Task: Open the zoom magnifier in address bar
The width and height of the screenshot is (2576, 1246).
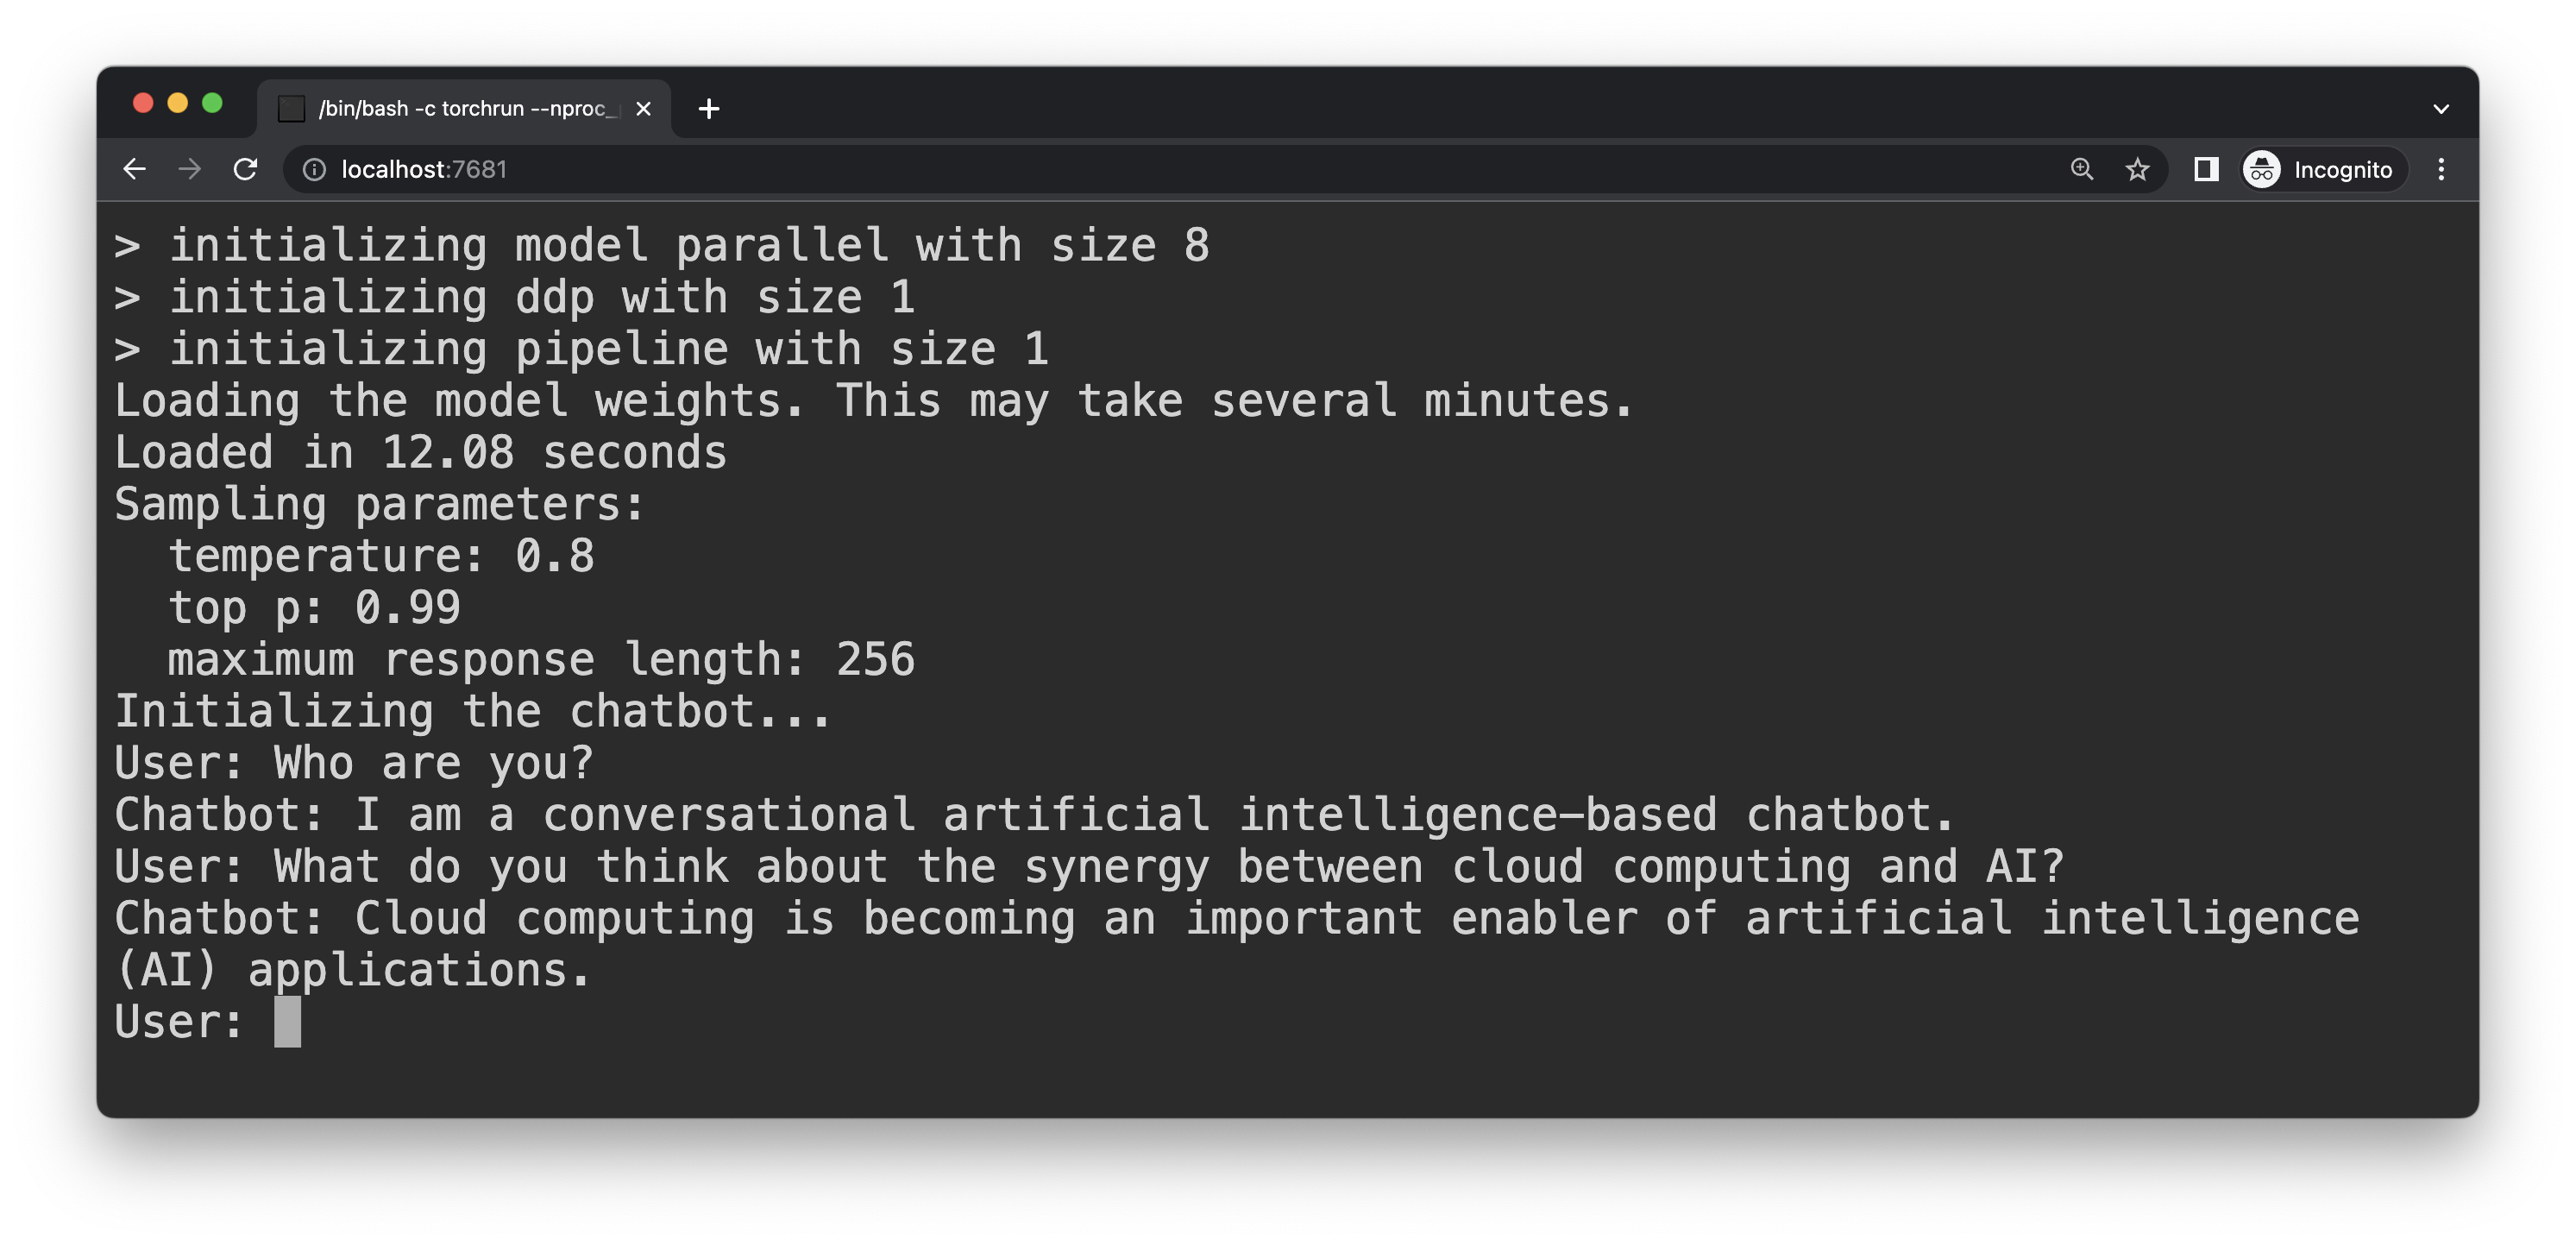Action: pyautogui.click(x=2081, y=169)
